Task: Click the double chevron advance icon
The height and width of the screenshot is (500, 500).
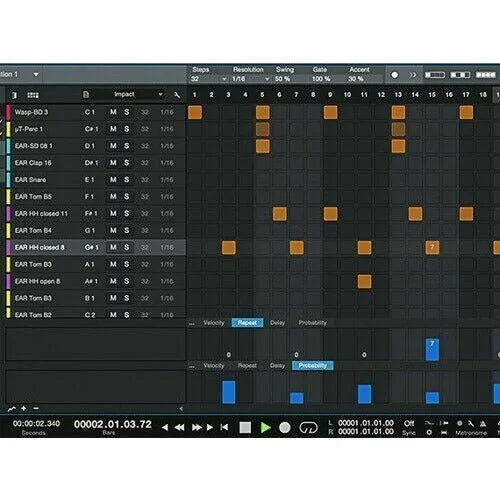Action: click(x=413, y=75)
